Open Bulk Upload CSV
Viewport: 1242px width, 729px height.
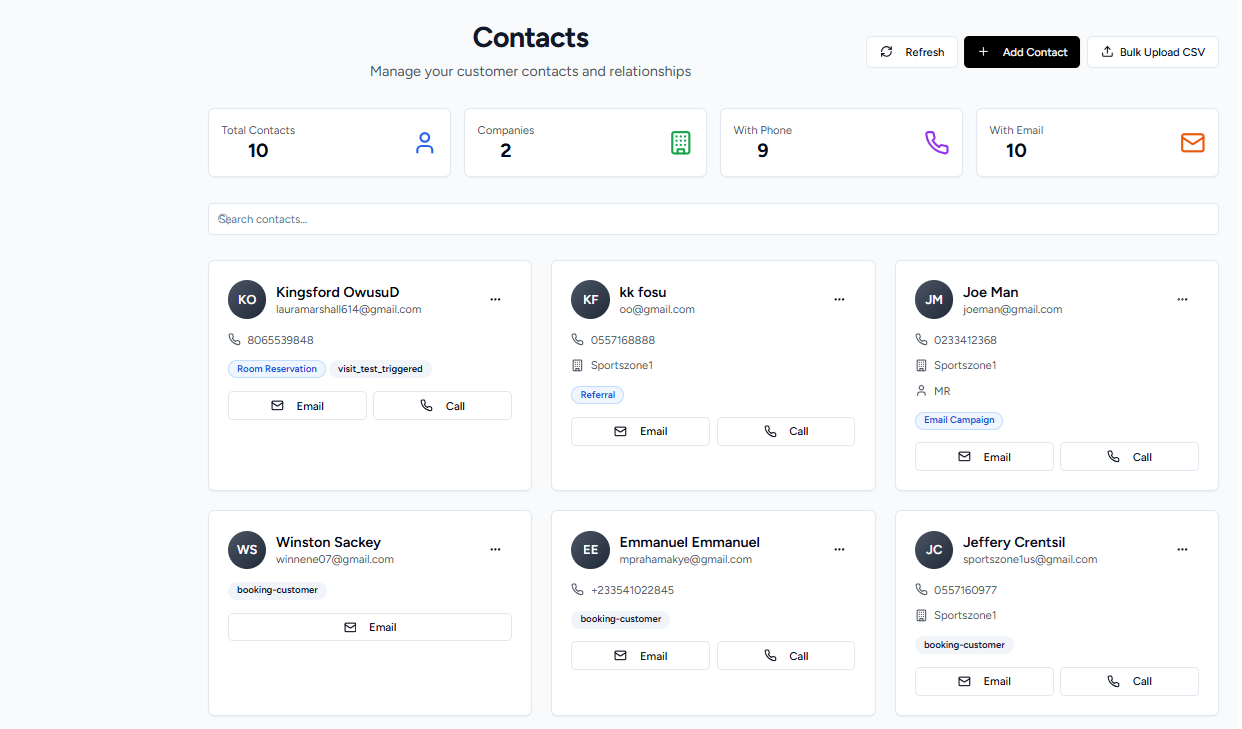pyautogui.click(x=1152, y=52)
